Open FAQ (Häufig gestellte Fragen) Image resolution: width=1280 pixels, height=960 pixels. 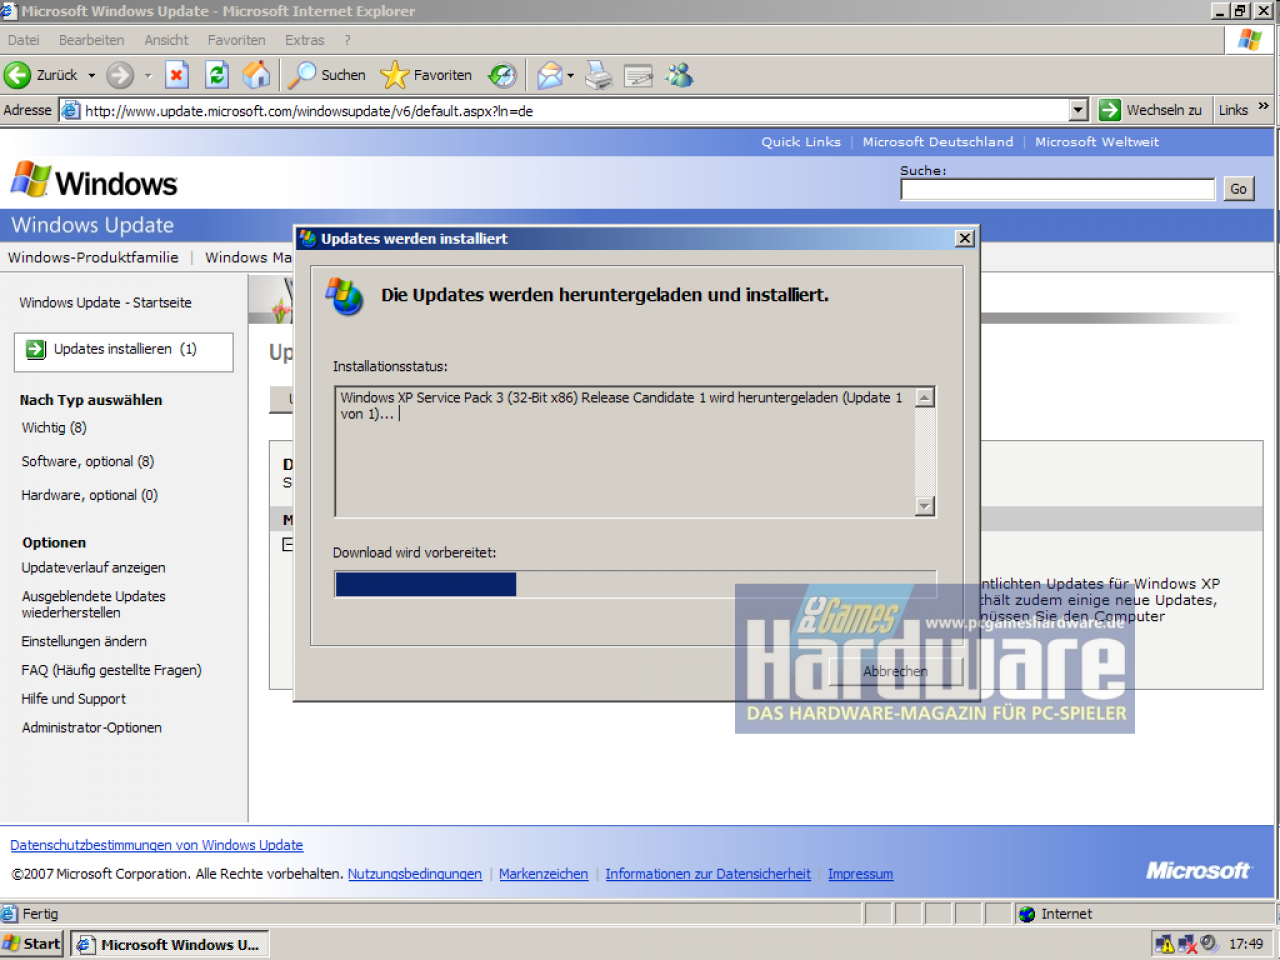coord(112,671)
